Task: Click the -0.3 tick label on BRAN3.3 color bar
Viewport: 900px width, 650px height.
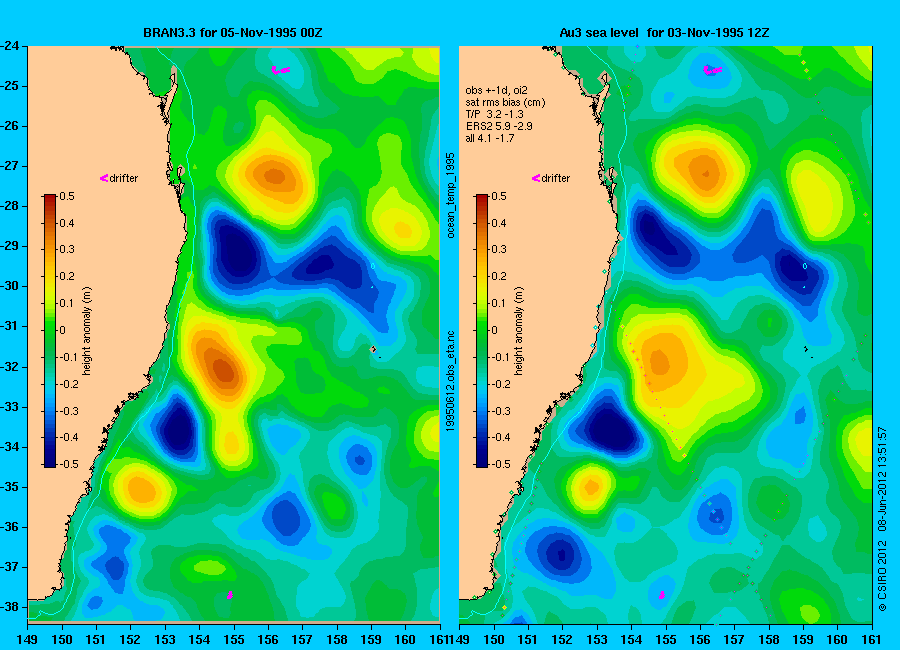Action: (69, 411)
